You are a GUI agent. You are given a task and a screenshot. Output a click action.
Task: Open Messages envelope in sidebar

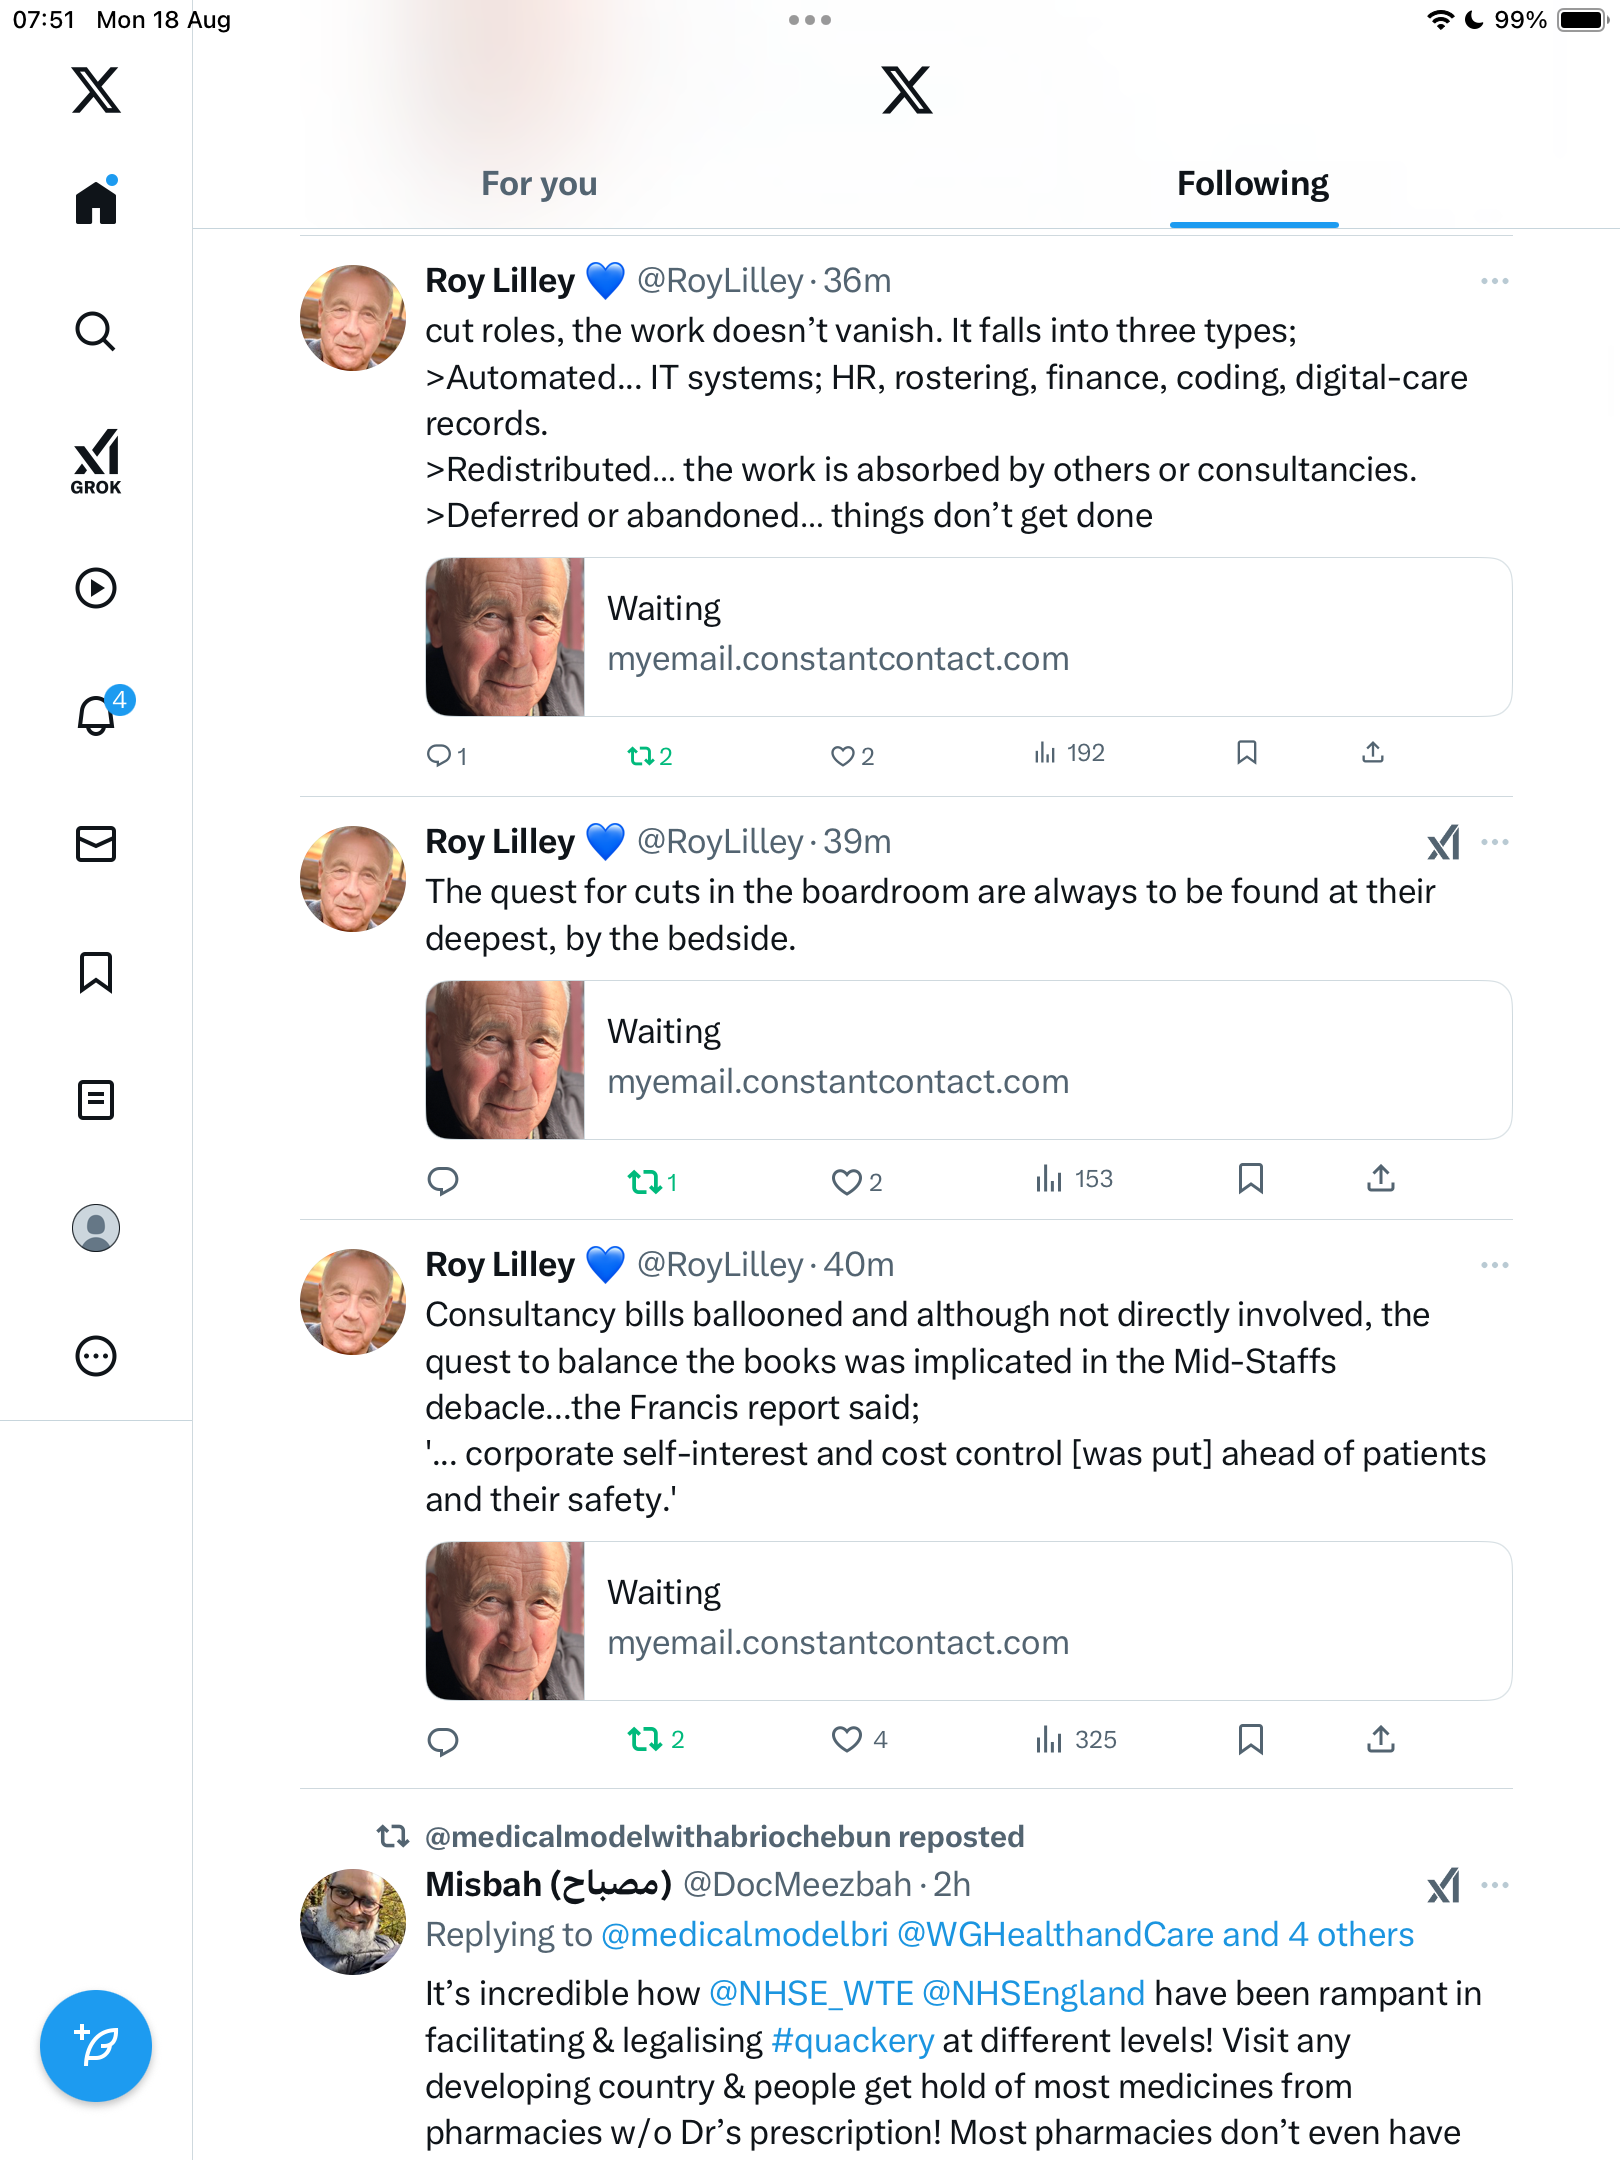tap(96, 844)
